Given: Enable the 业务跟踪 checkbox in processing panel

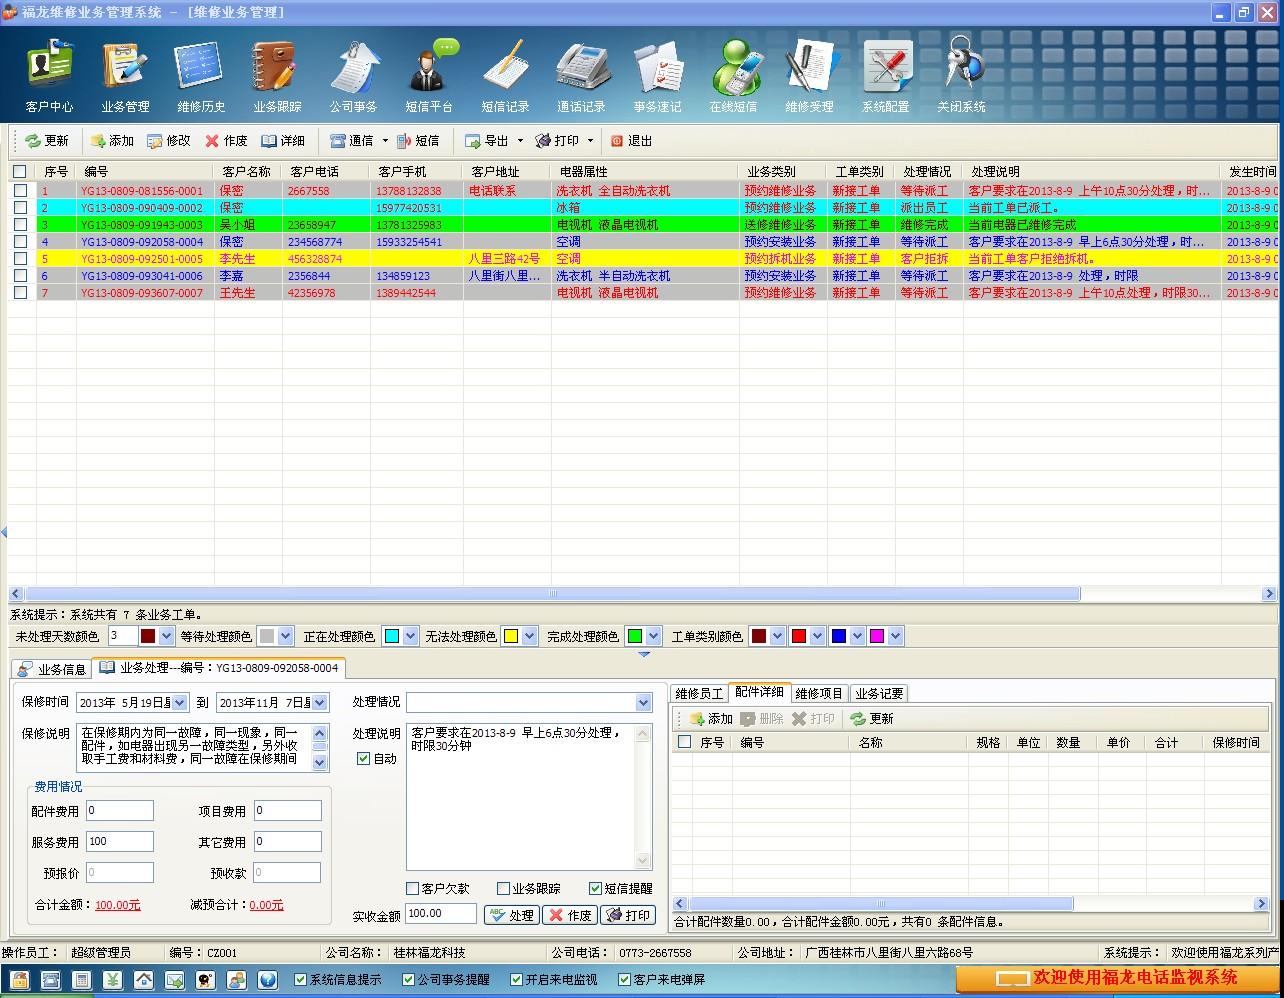Looking at the screenshot, I should tap(504, 888).
